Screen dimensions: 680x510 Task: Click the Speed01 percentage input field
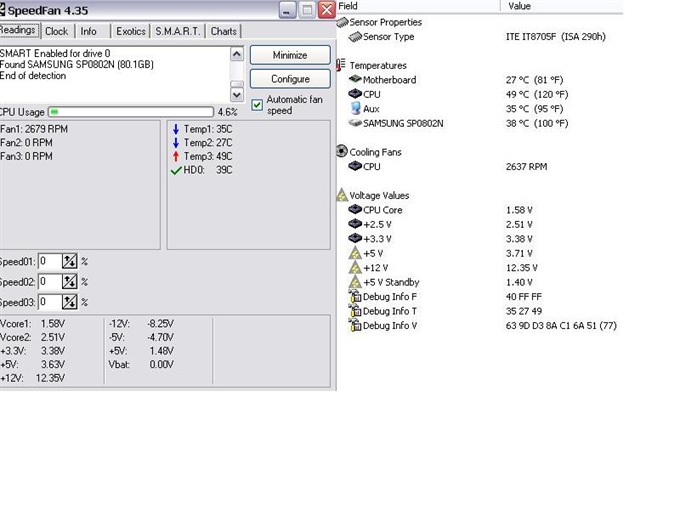click(x=49, y=261)
